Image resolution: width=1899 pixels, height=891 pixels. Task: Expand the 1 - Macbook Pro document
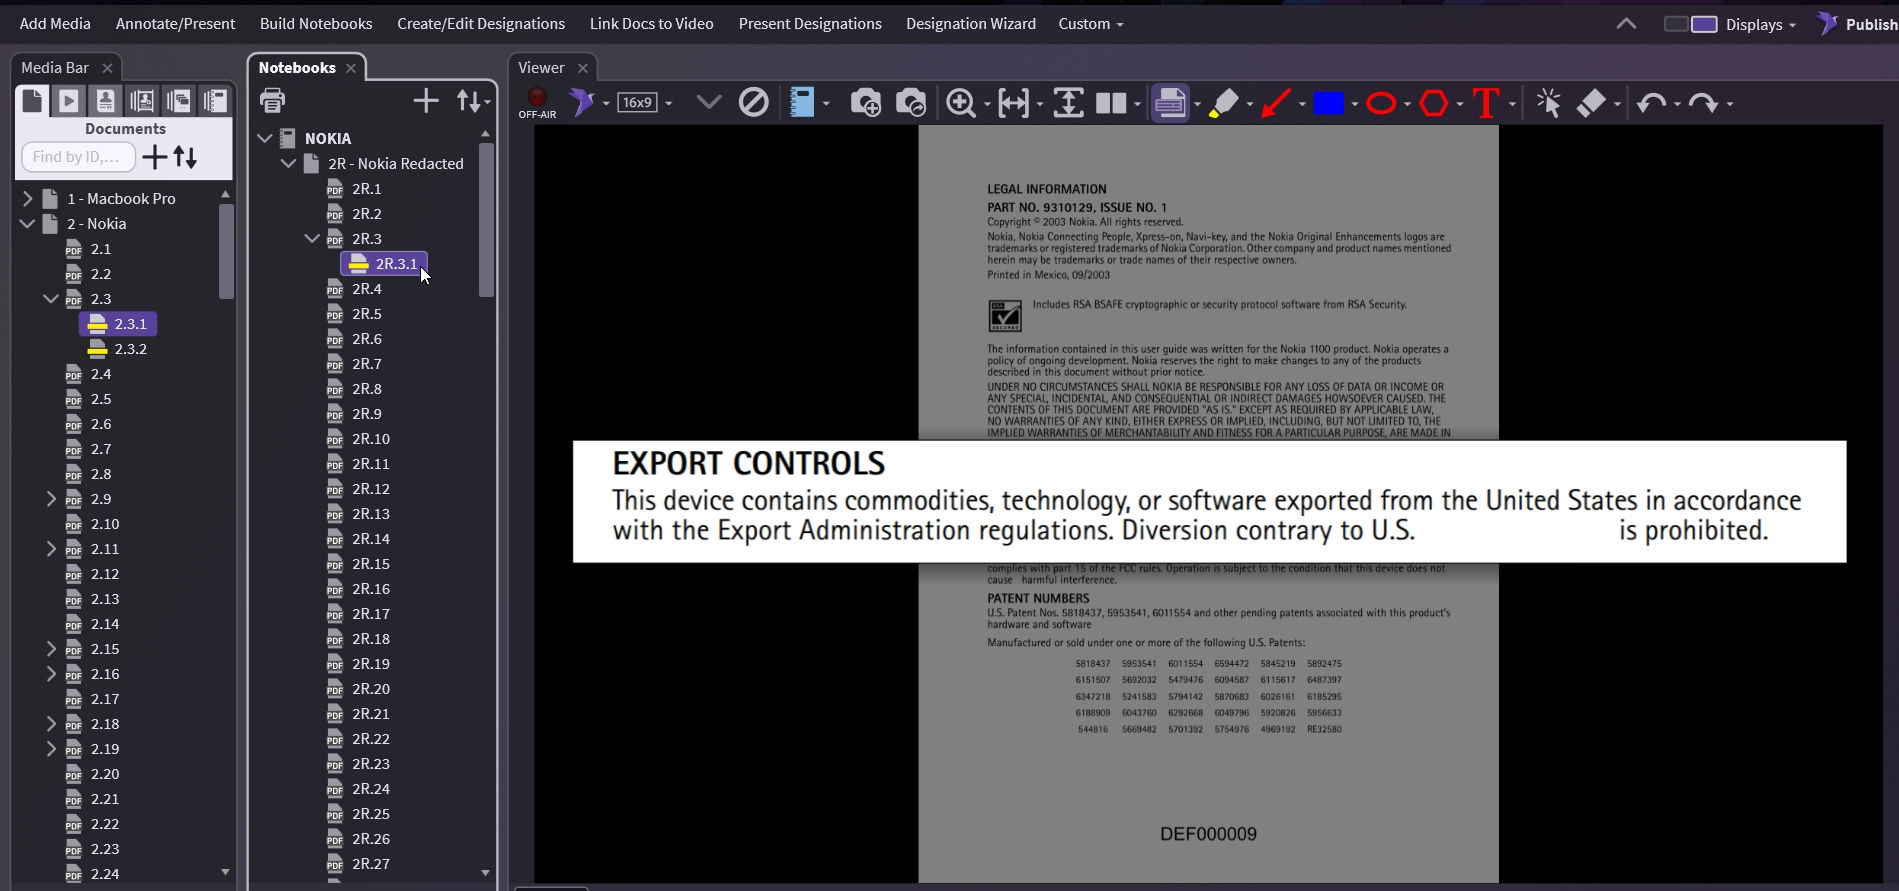tap(28, 198)
